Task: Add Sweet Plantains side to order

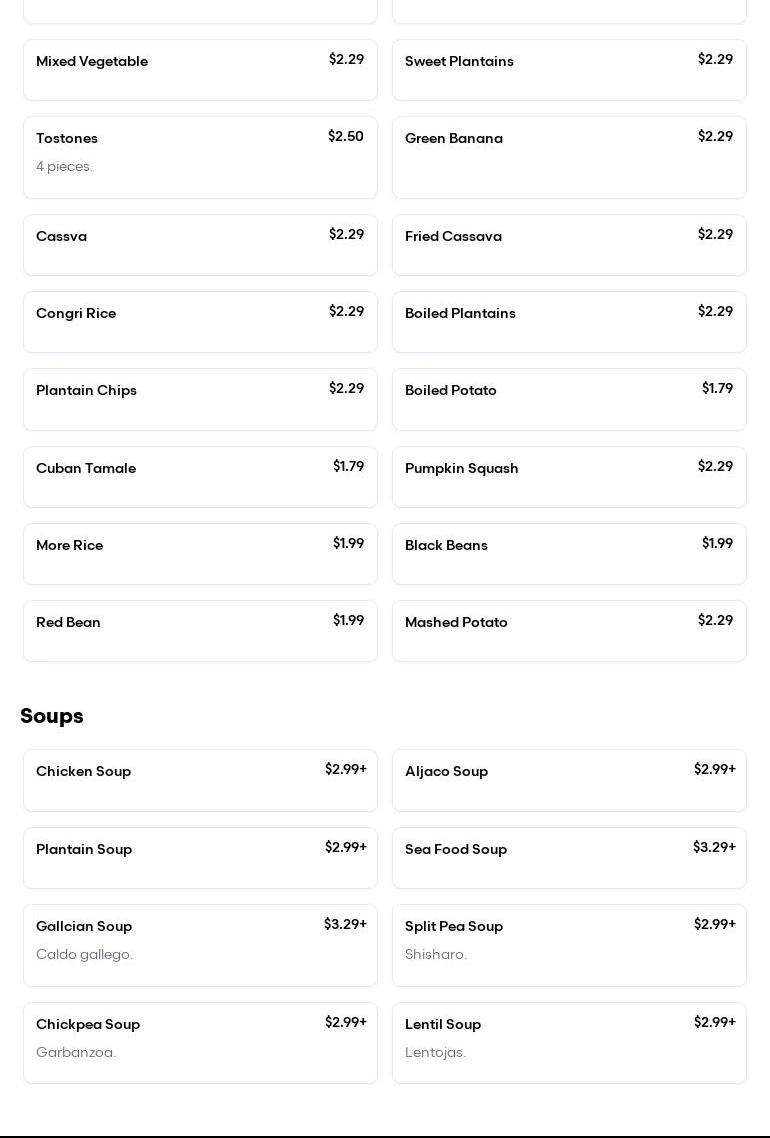Action: 569,70
